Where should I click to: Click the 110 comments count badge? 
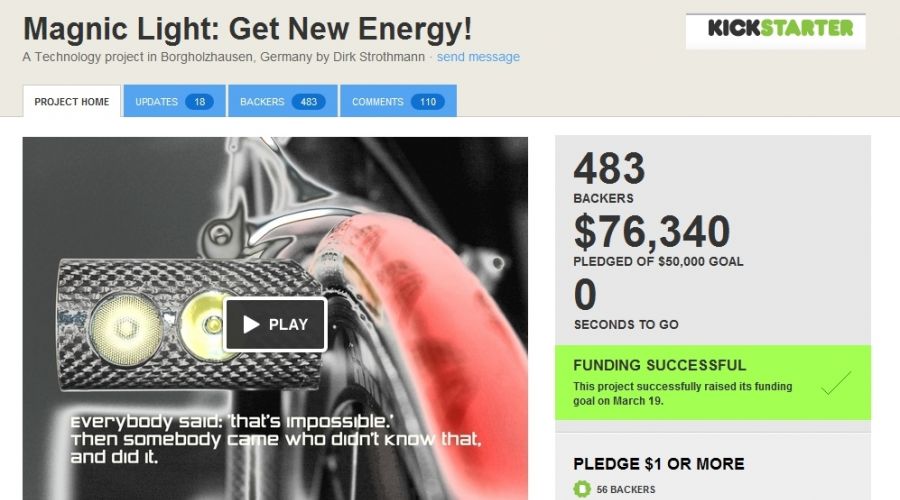click(428, 102)
